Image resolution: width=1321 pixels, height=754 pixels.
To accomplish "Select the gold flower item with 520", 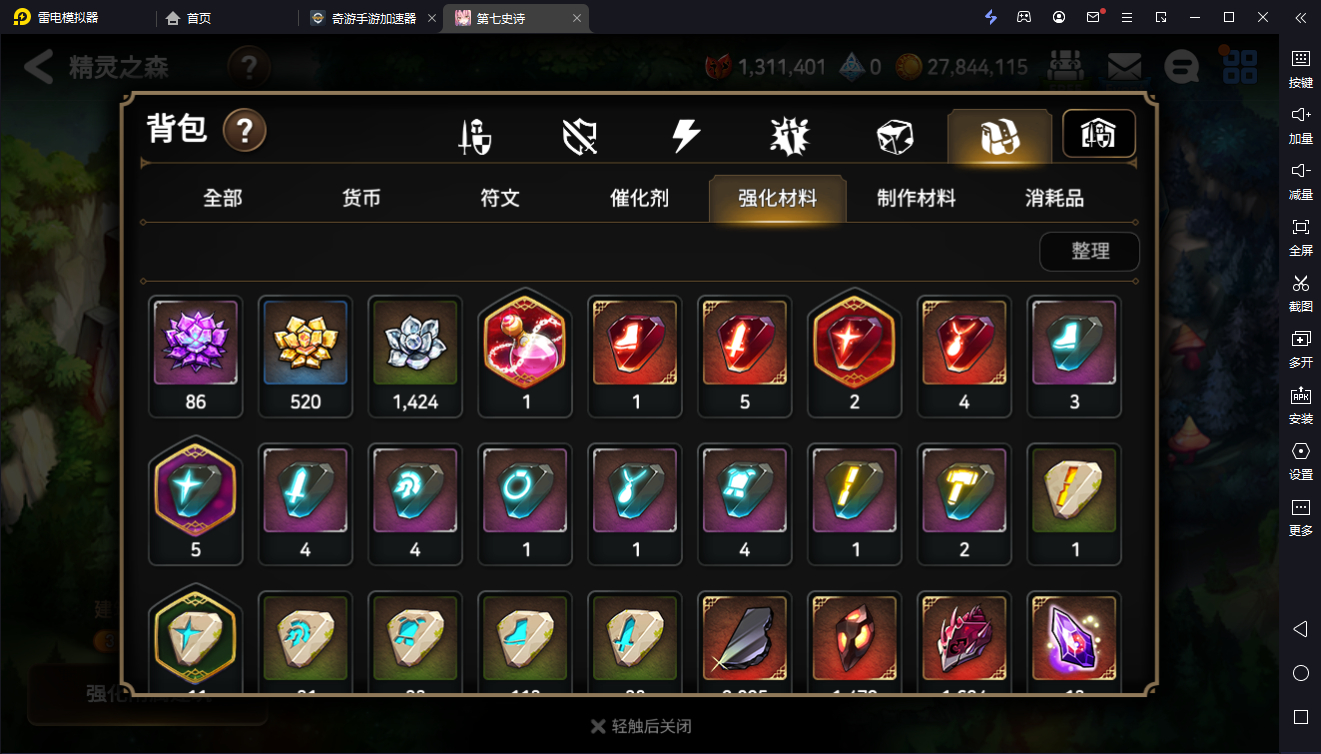I will (x=305, y=356).
